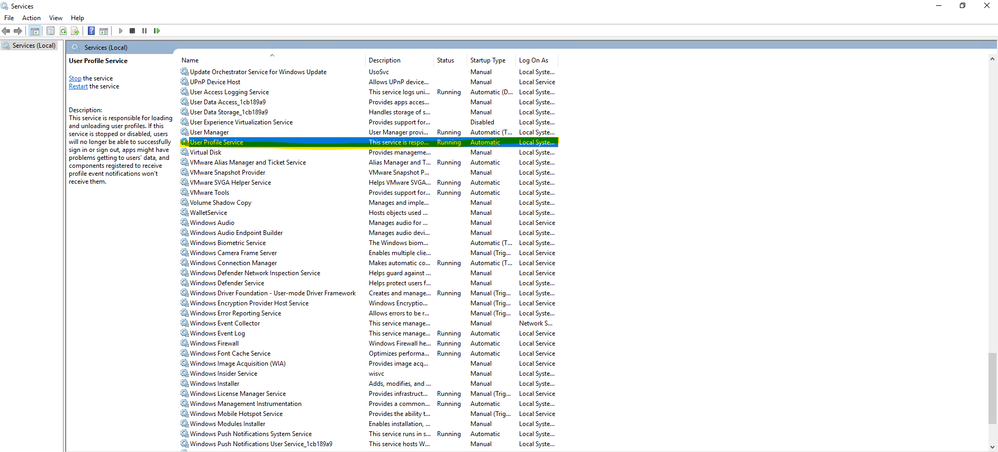Screen dimensions: 998x452
Task: Click gear icon beside UPnP Device Host
Action: click(x=185, y=82)
